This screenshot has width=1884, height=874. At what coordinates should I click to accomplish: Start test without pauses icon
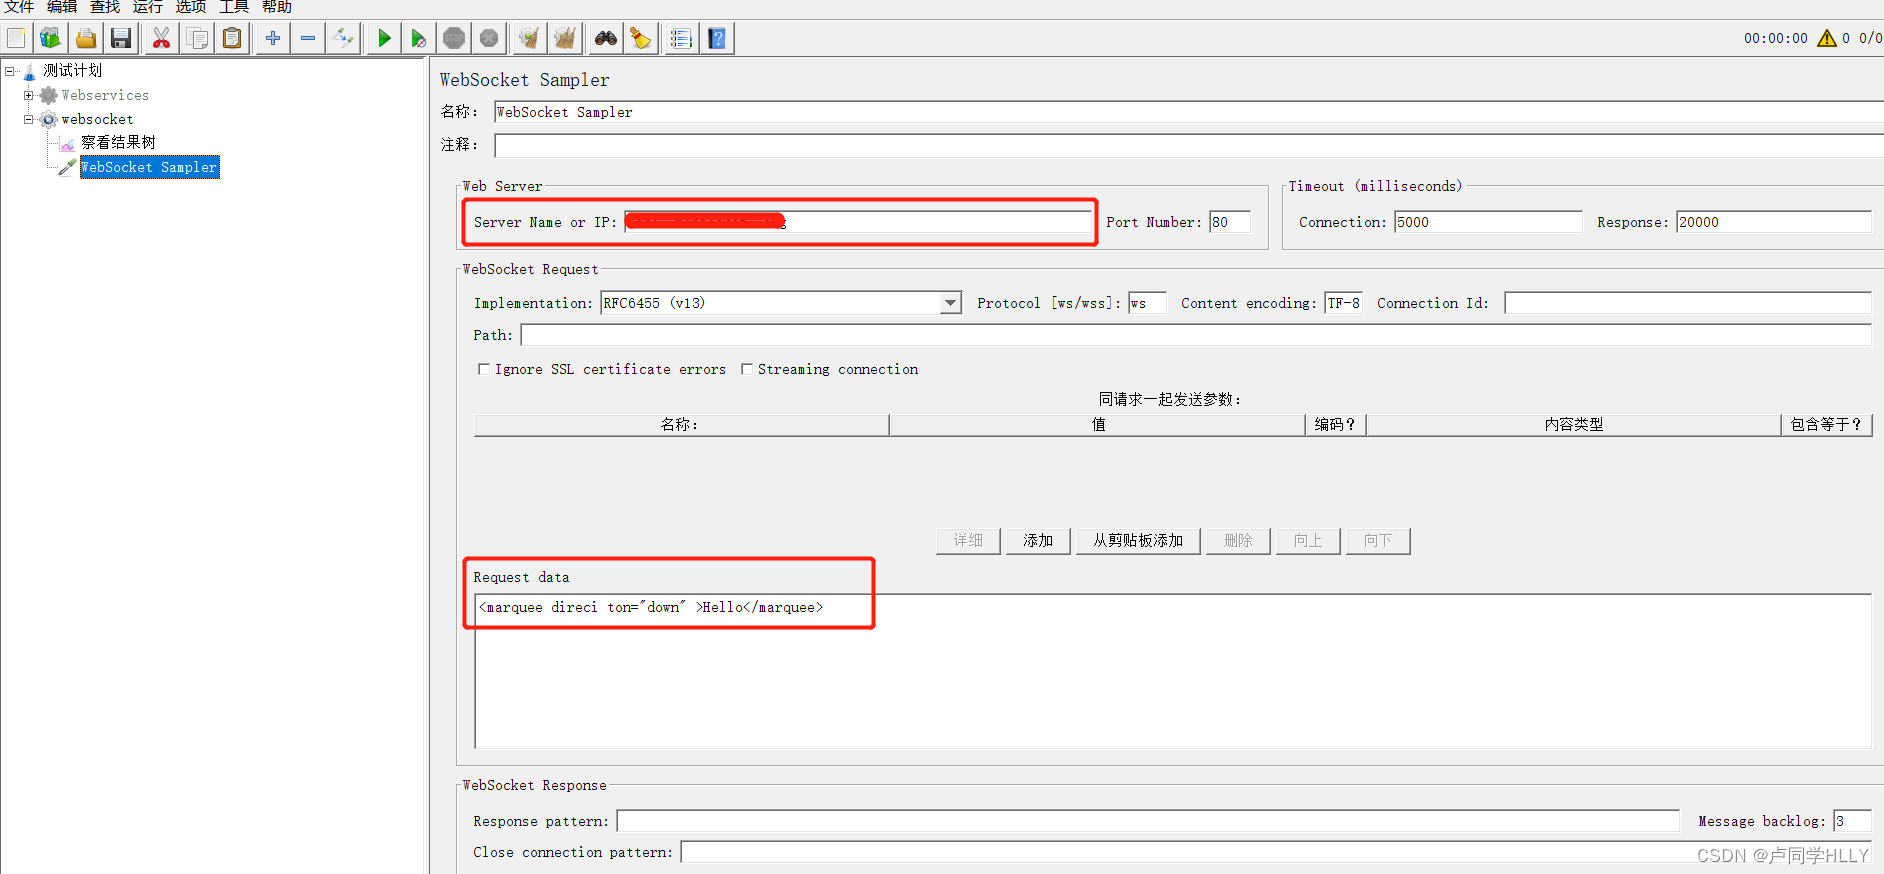418,39
